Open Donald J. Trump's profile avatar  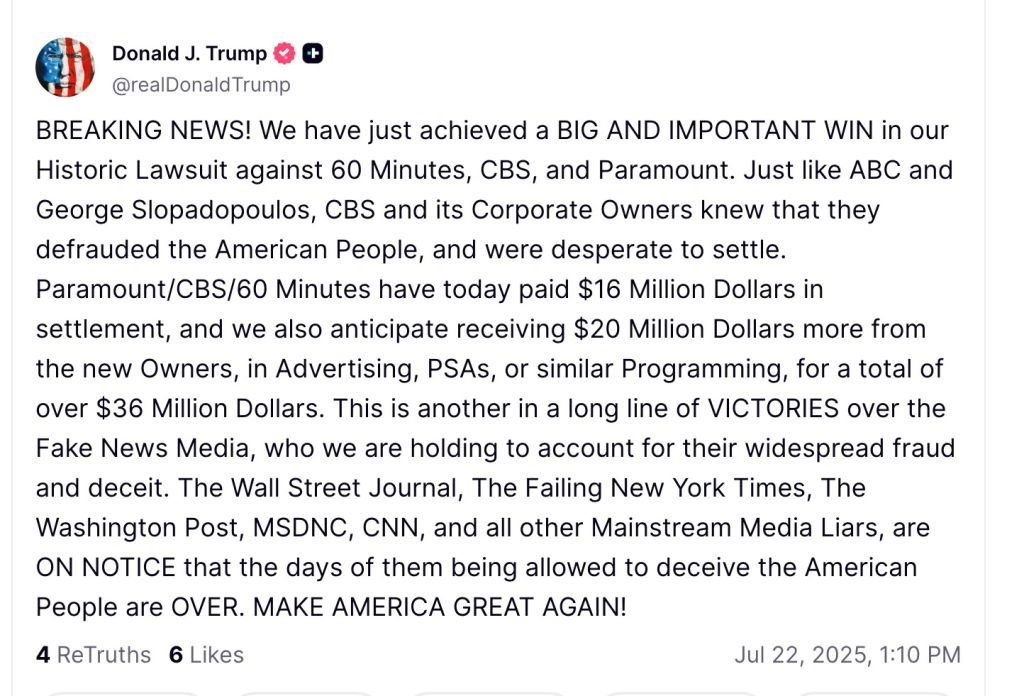[65, 67]
